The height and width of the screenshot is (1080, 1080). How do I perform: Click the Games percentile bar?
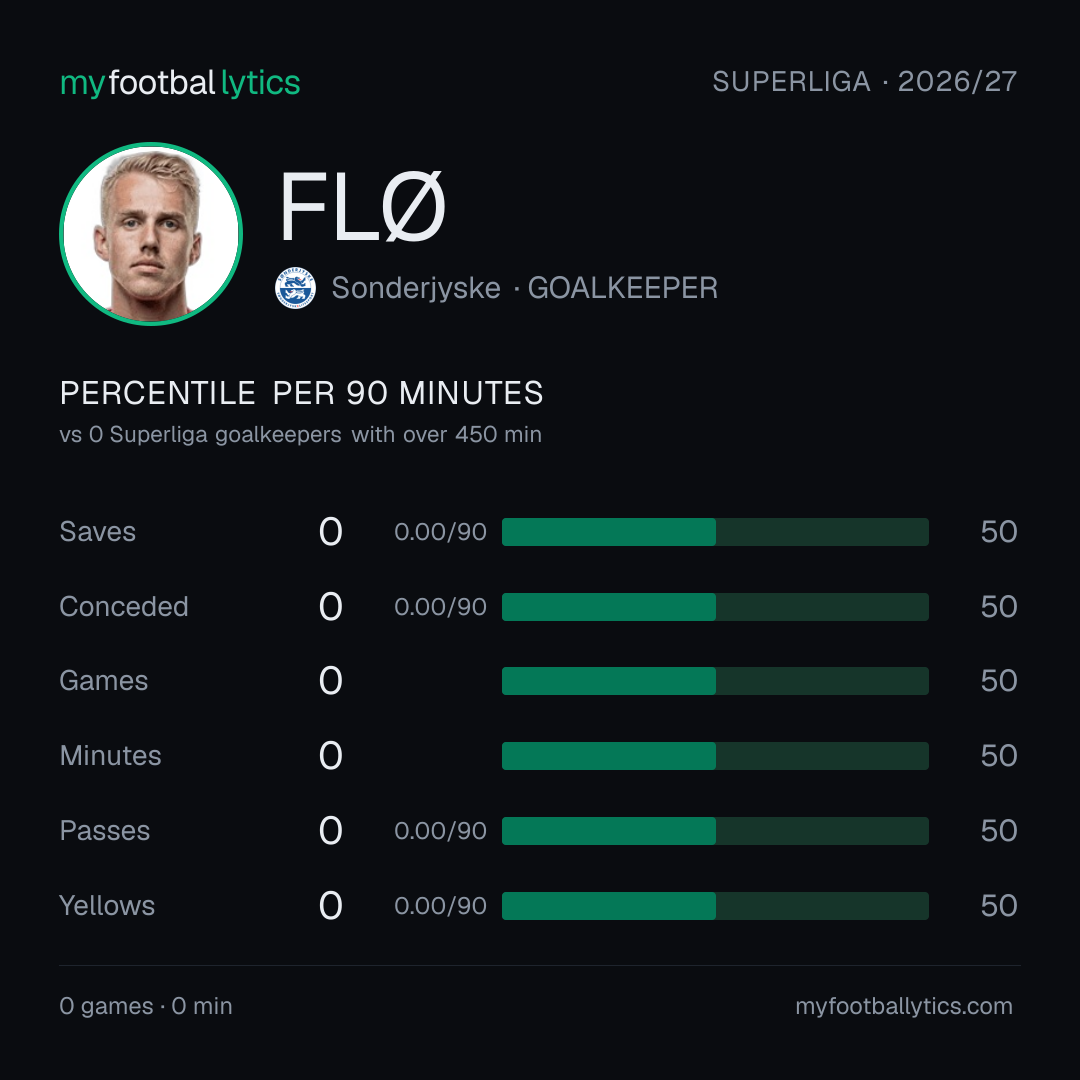pyautogui.click(x=715, y=681)
